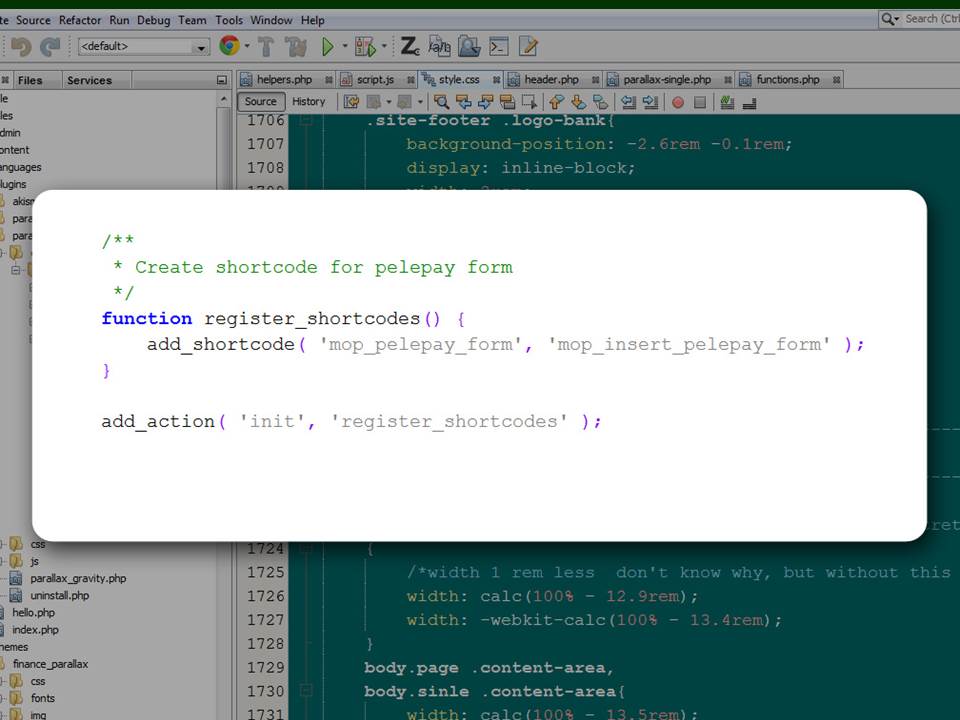Open the Help menu
This screenshot has width=960, height=720.
(x=312, y=20)
